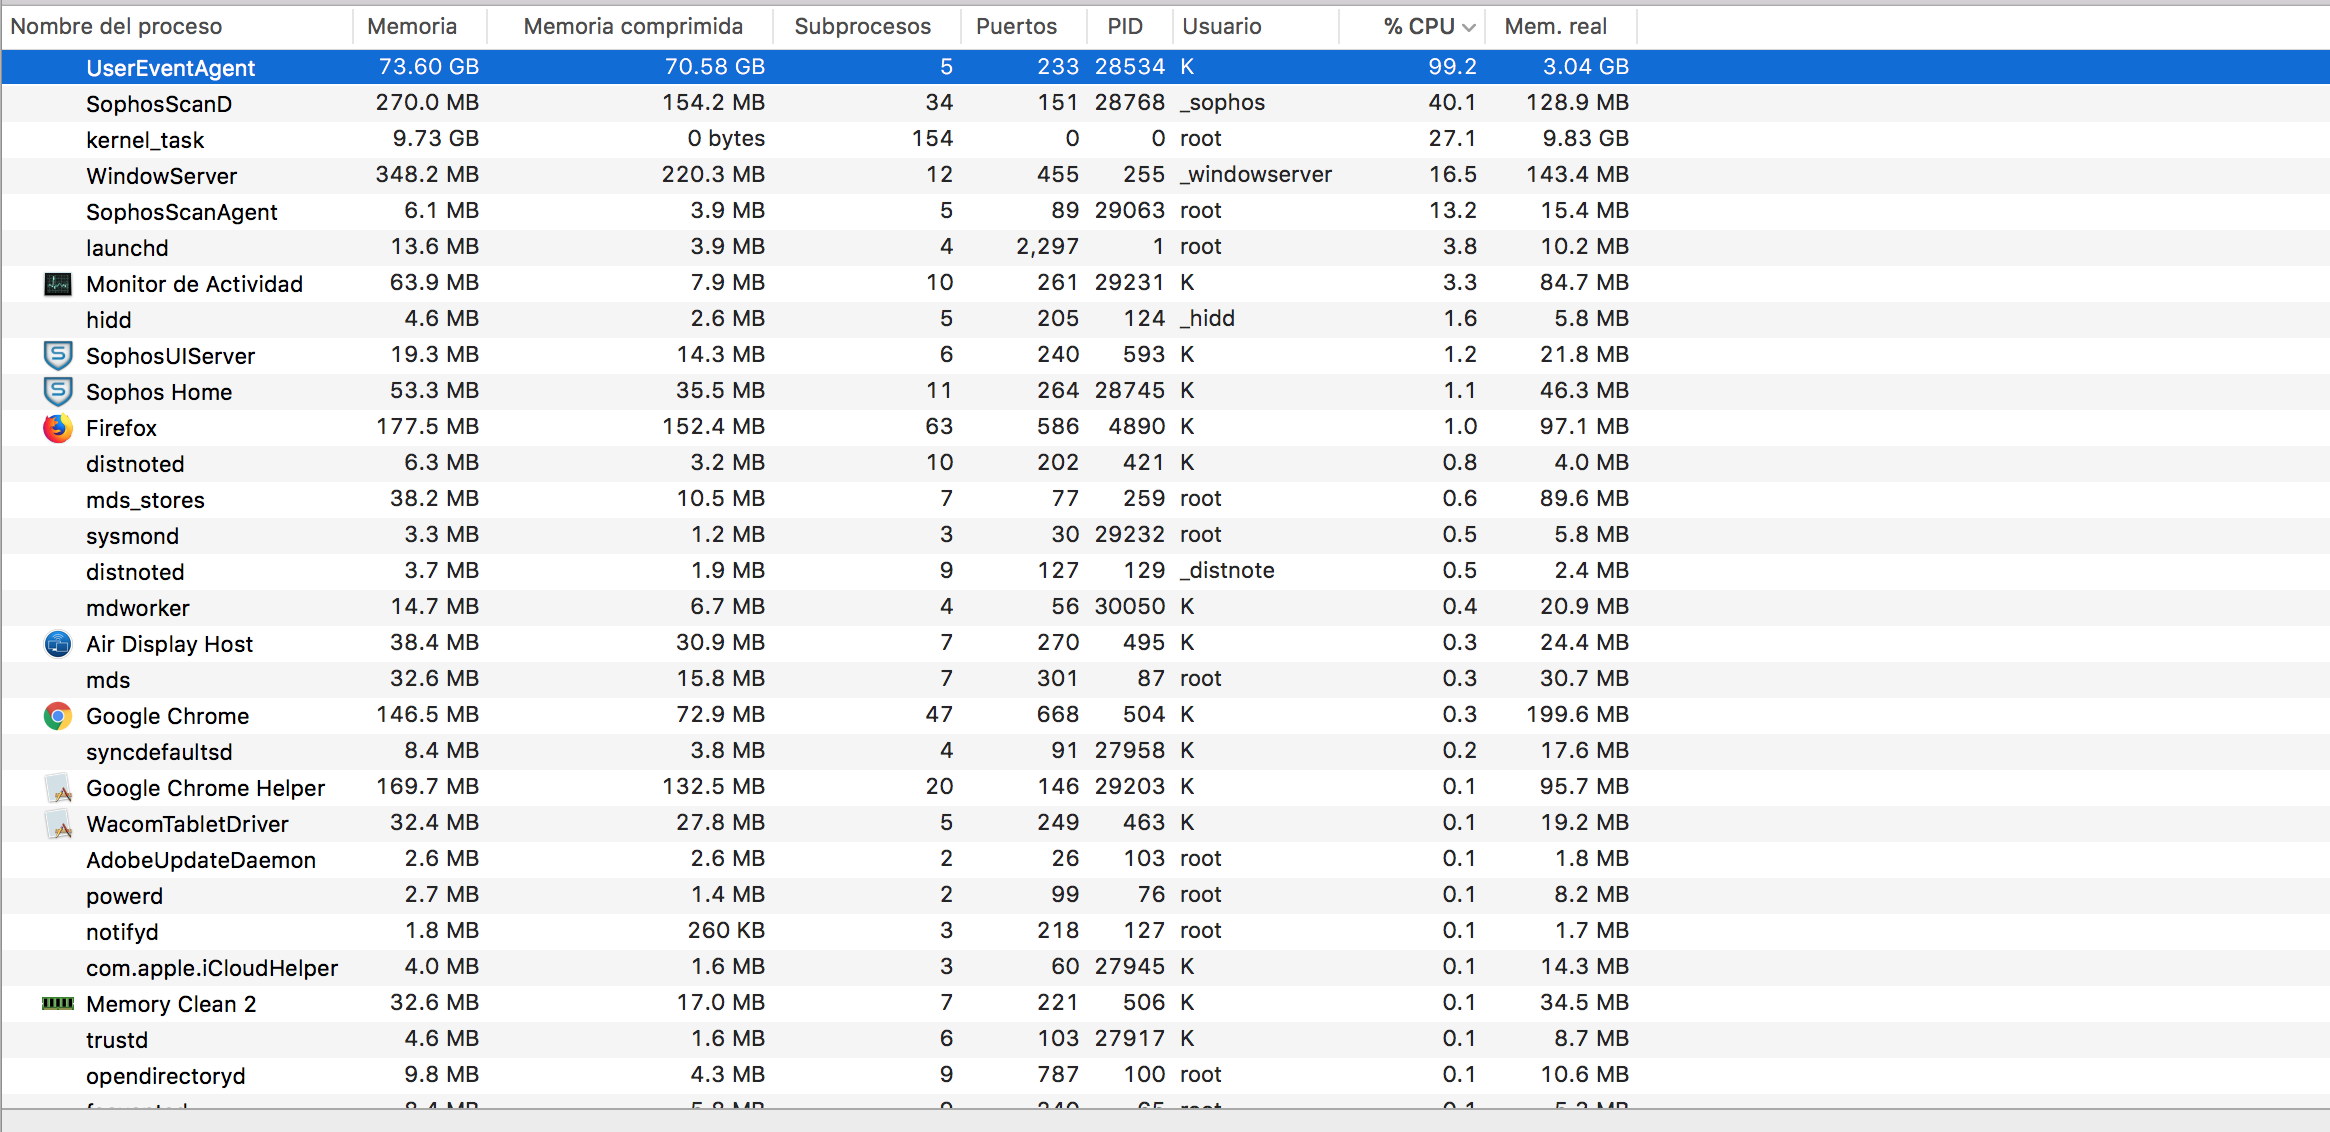Click the SophosUIServer shield icon

click(58, 355)
